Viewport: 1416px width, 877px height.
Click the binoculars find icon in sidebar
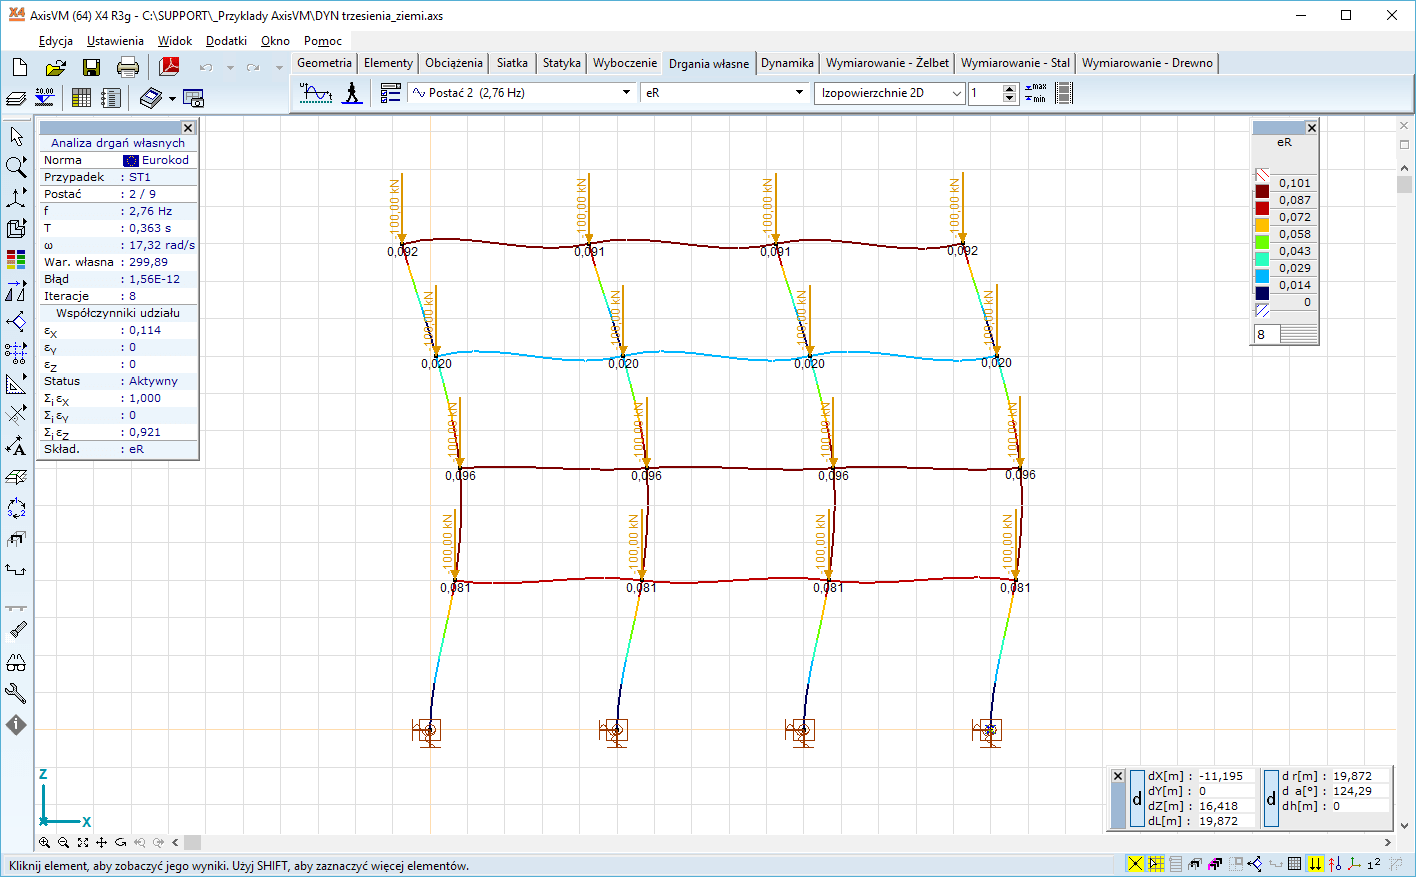(16, 663)
